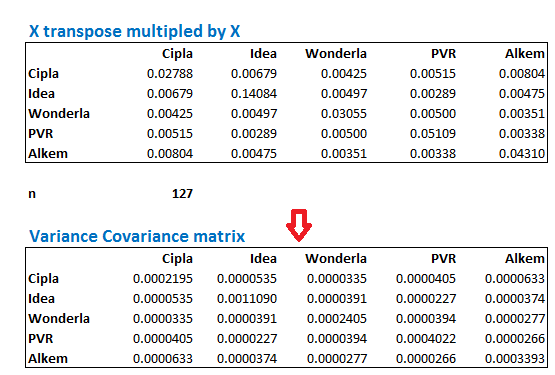Select 0.00804 in the Alkem row

[x=170, y=154]
